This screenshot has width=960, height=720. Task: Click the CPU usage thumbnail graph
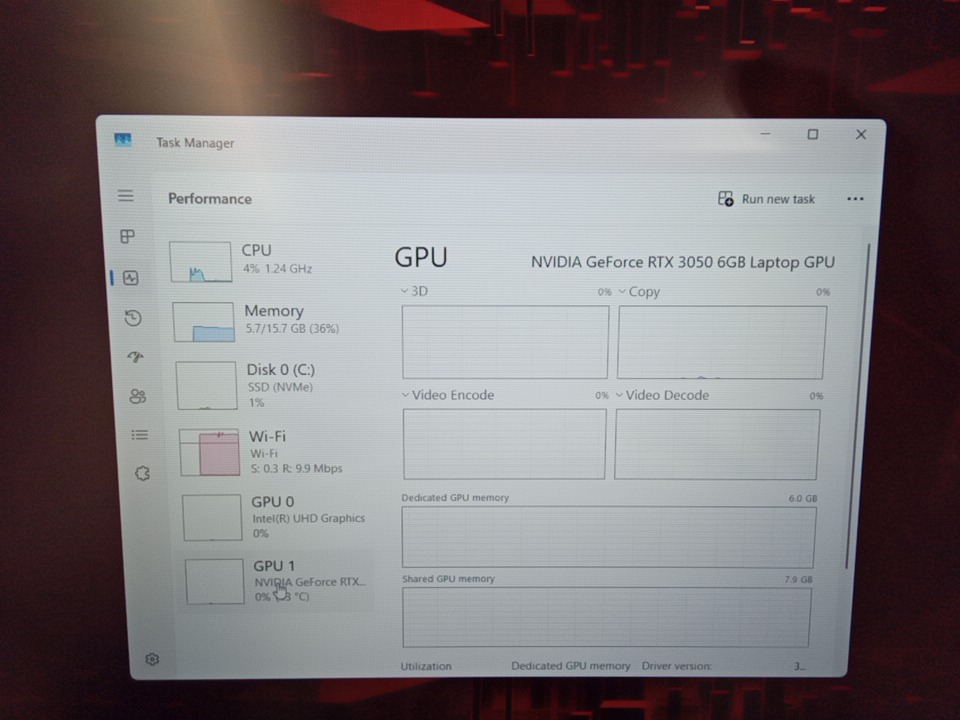pos(201,261)
